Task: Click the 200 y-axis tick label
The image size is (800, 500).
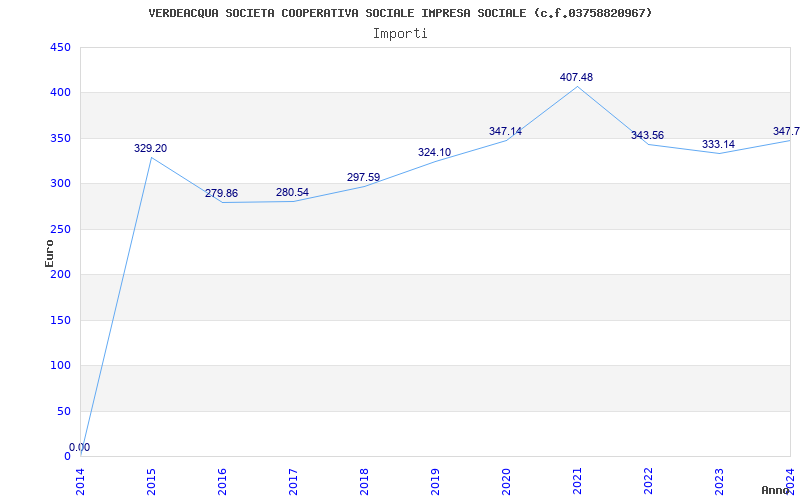Action: point(60,274)
